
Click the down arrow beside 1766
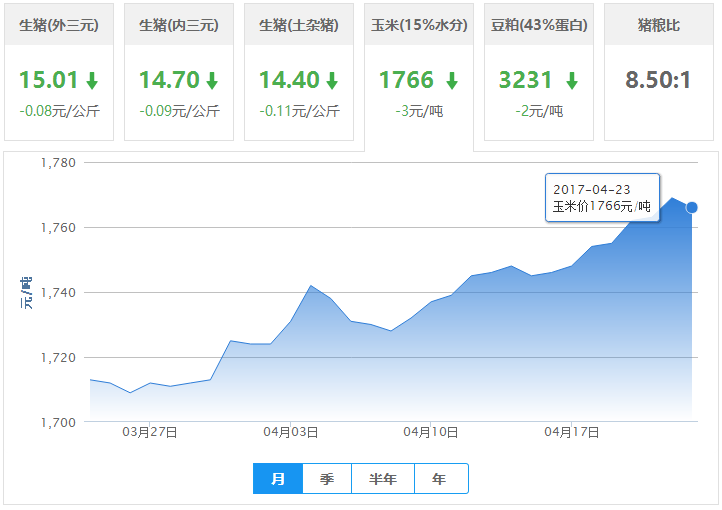click(x=452, y=81)
